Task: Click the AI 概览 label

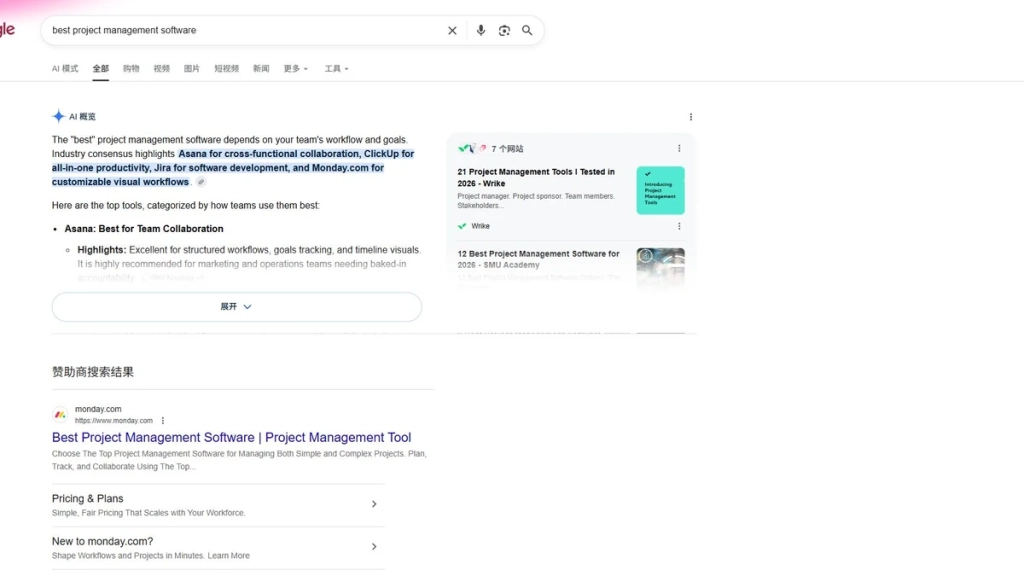Action: click(82, 116)
